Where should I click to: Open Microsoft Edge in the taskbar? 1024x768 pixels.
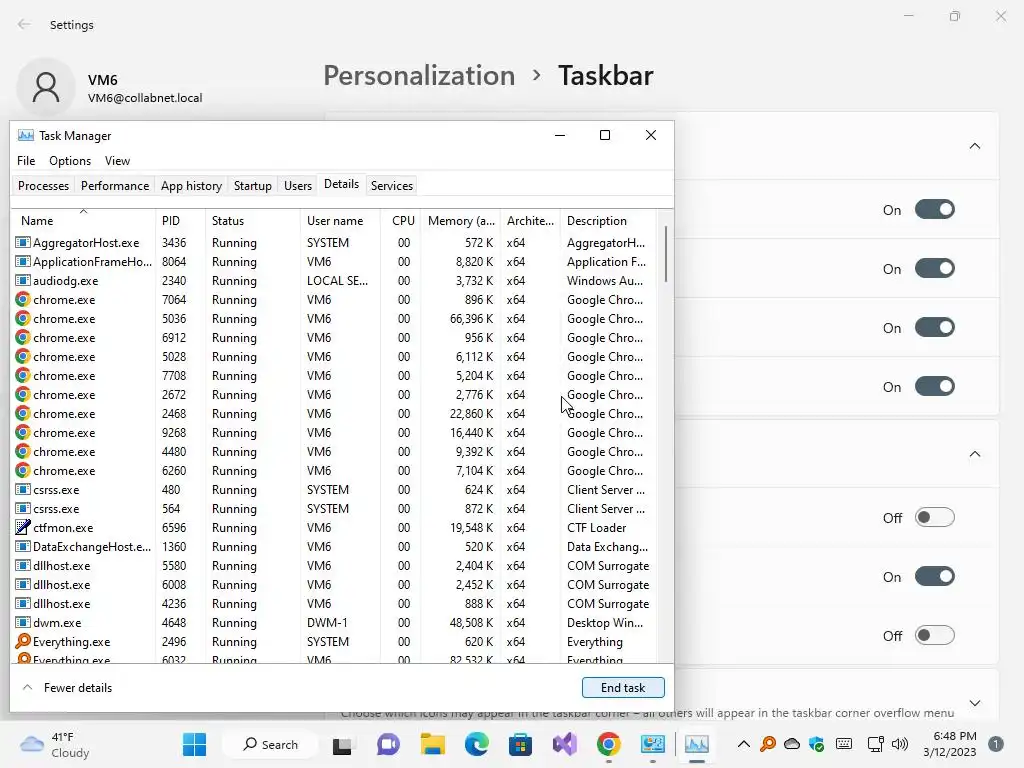(477, 744)
